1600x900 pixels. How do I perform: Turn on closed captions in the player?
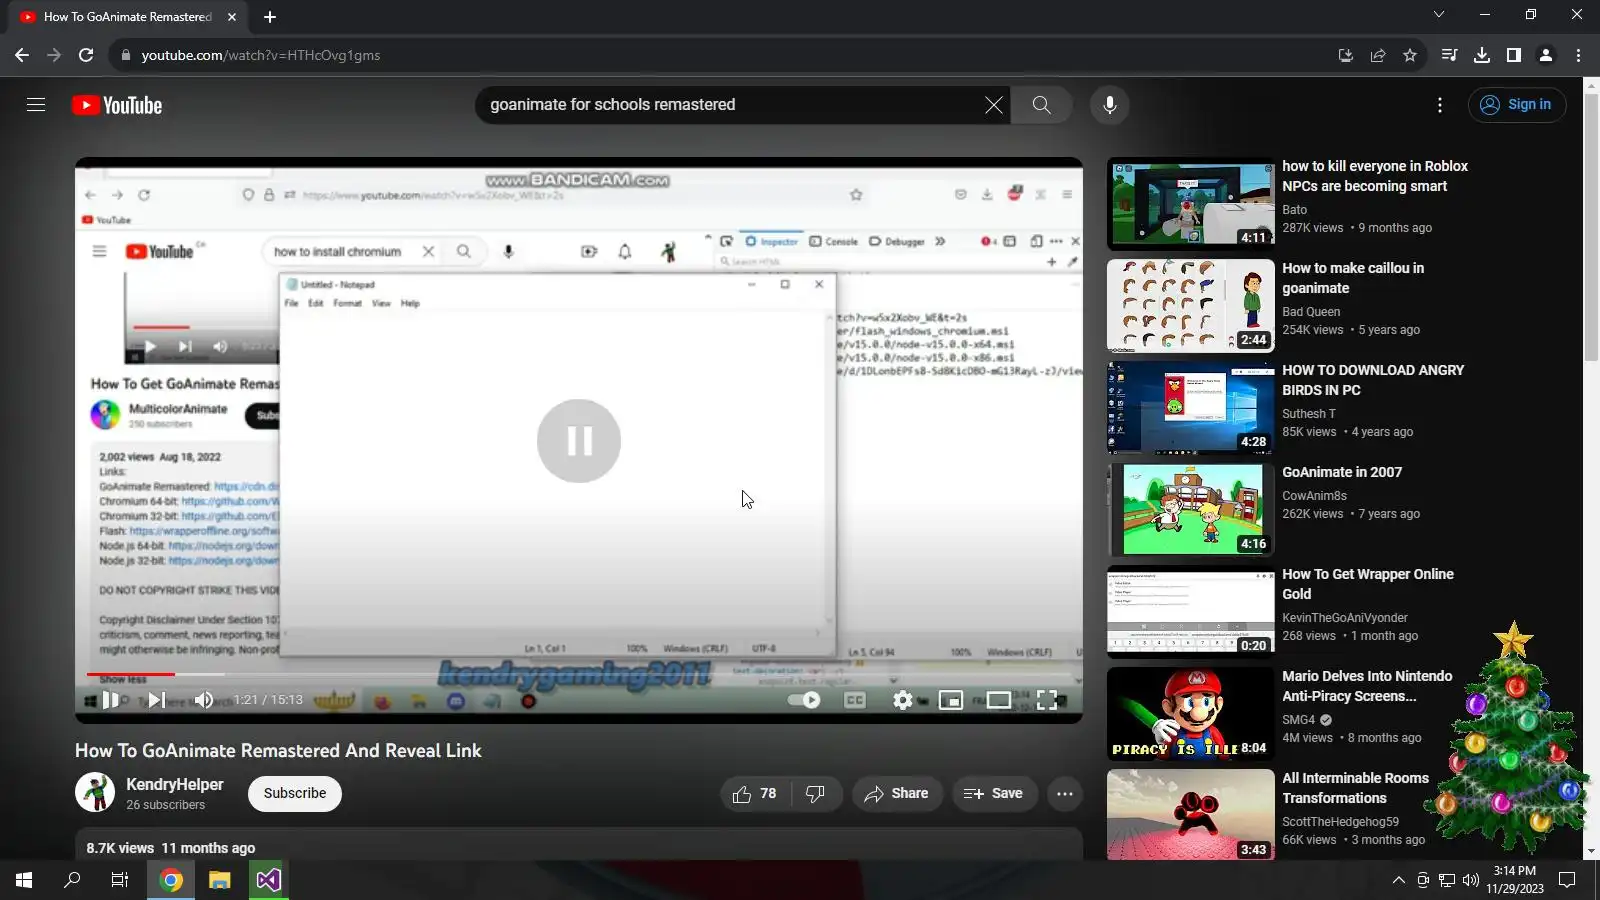point(855,700)
